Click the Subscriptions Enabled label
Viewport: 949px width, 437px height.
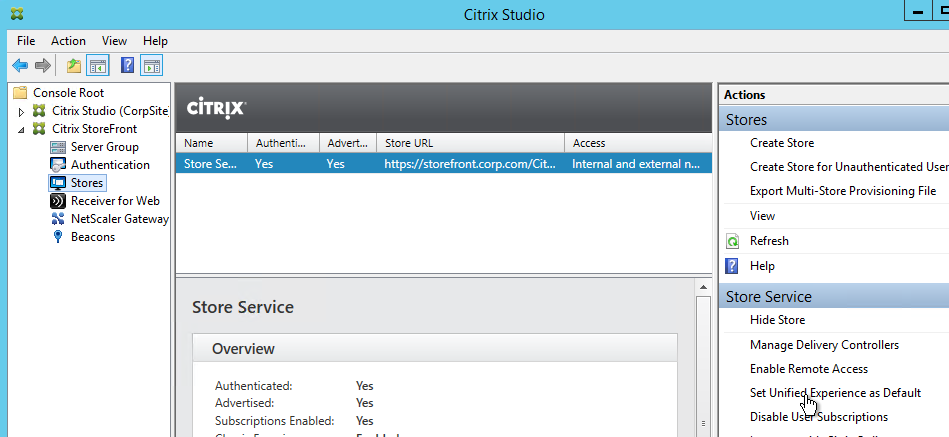coord(274,421)
